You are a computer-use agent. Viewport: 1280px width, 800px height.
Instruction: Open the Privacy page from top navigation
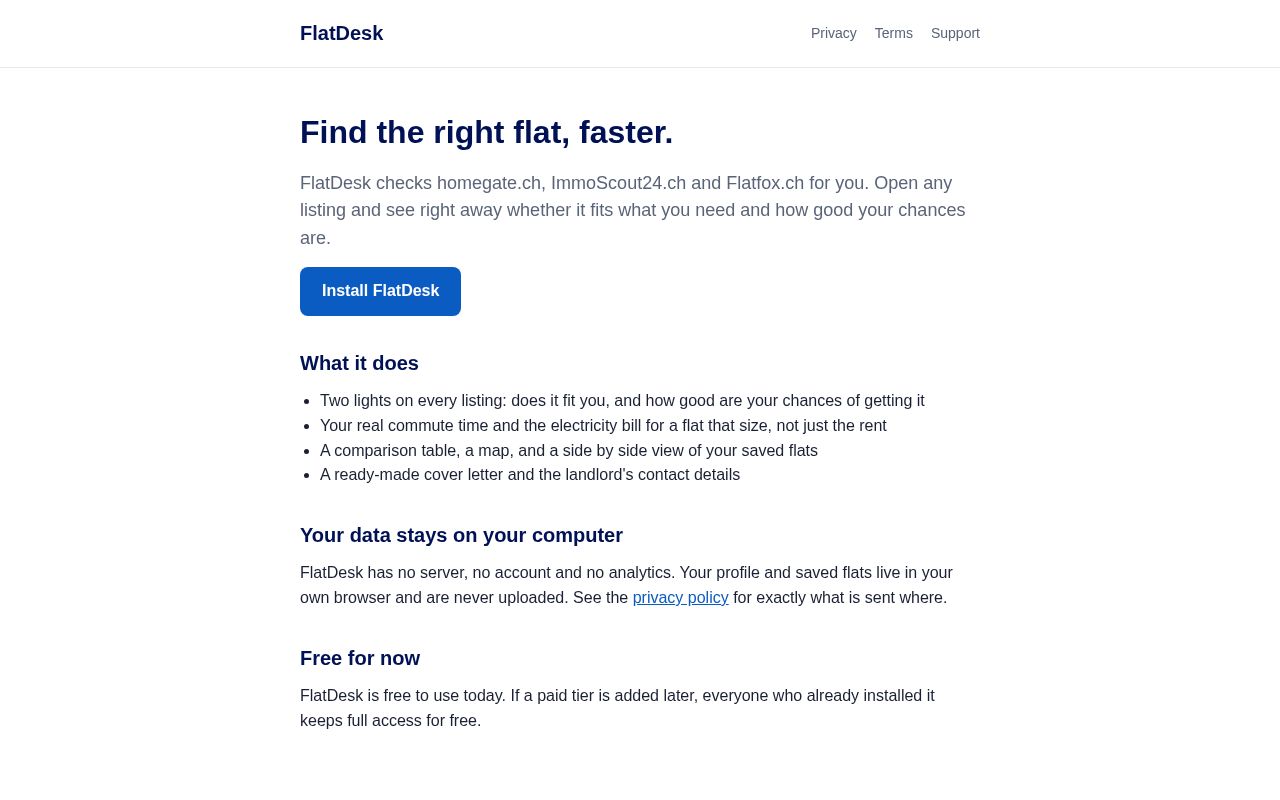833,33
